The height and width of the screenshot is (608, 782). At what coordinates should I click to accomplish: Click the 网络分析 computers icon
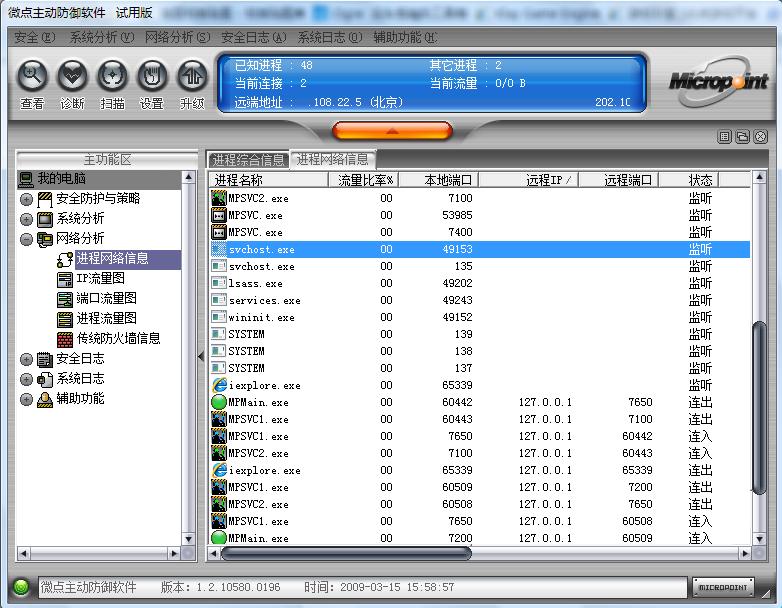[45, 239]
